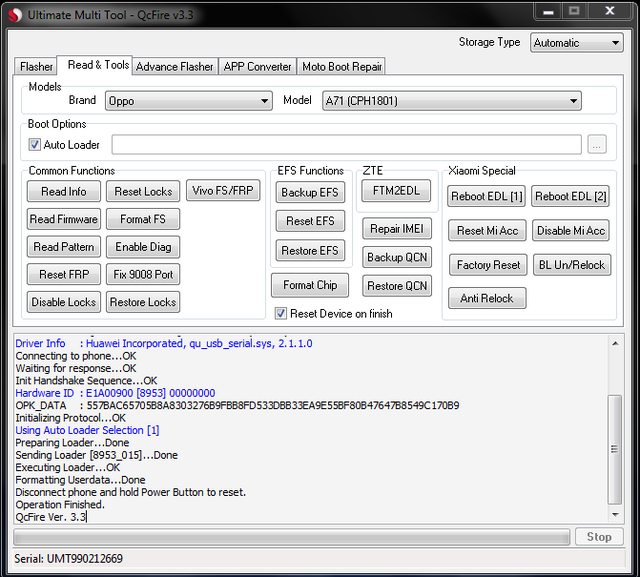Click the Fix 9008 Port button
This screenshot has width=640, height=577.
tap(143, 274)
